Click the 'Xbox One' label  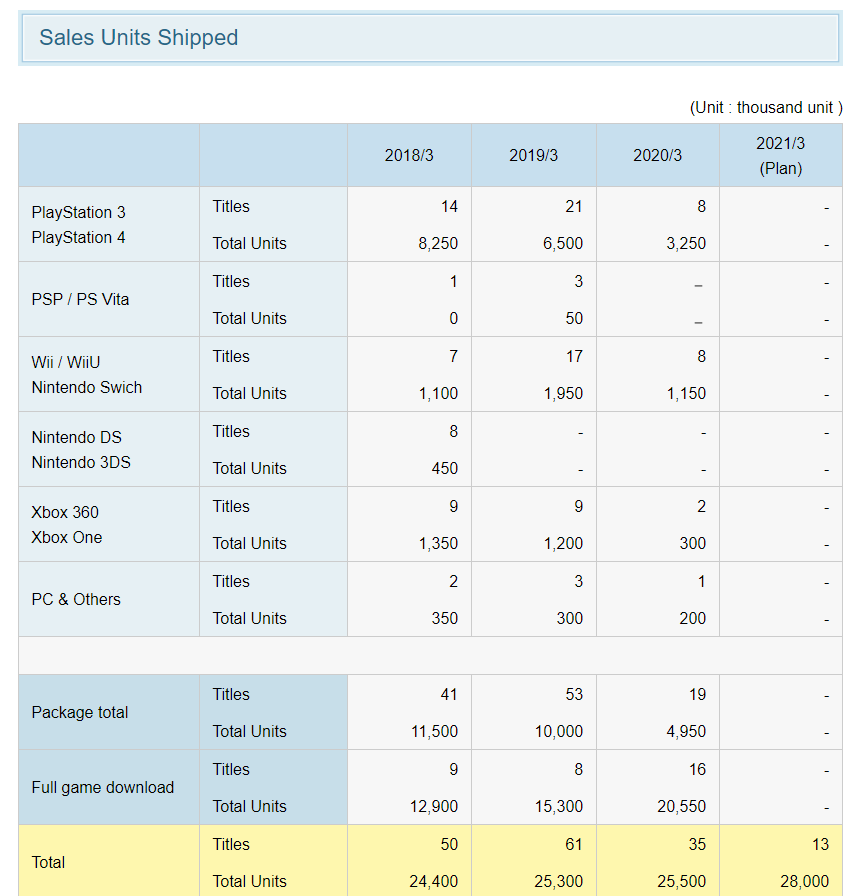pyautogui.click(x=67, y=538)
